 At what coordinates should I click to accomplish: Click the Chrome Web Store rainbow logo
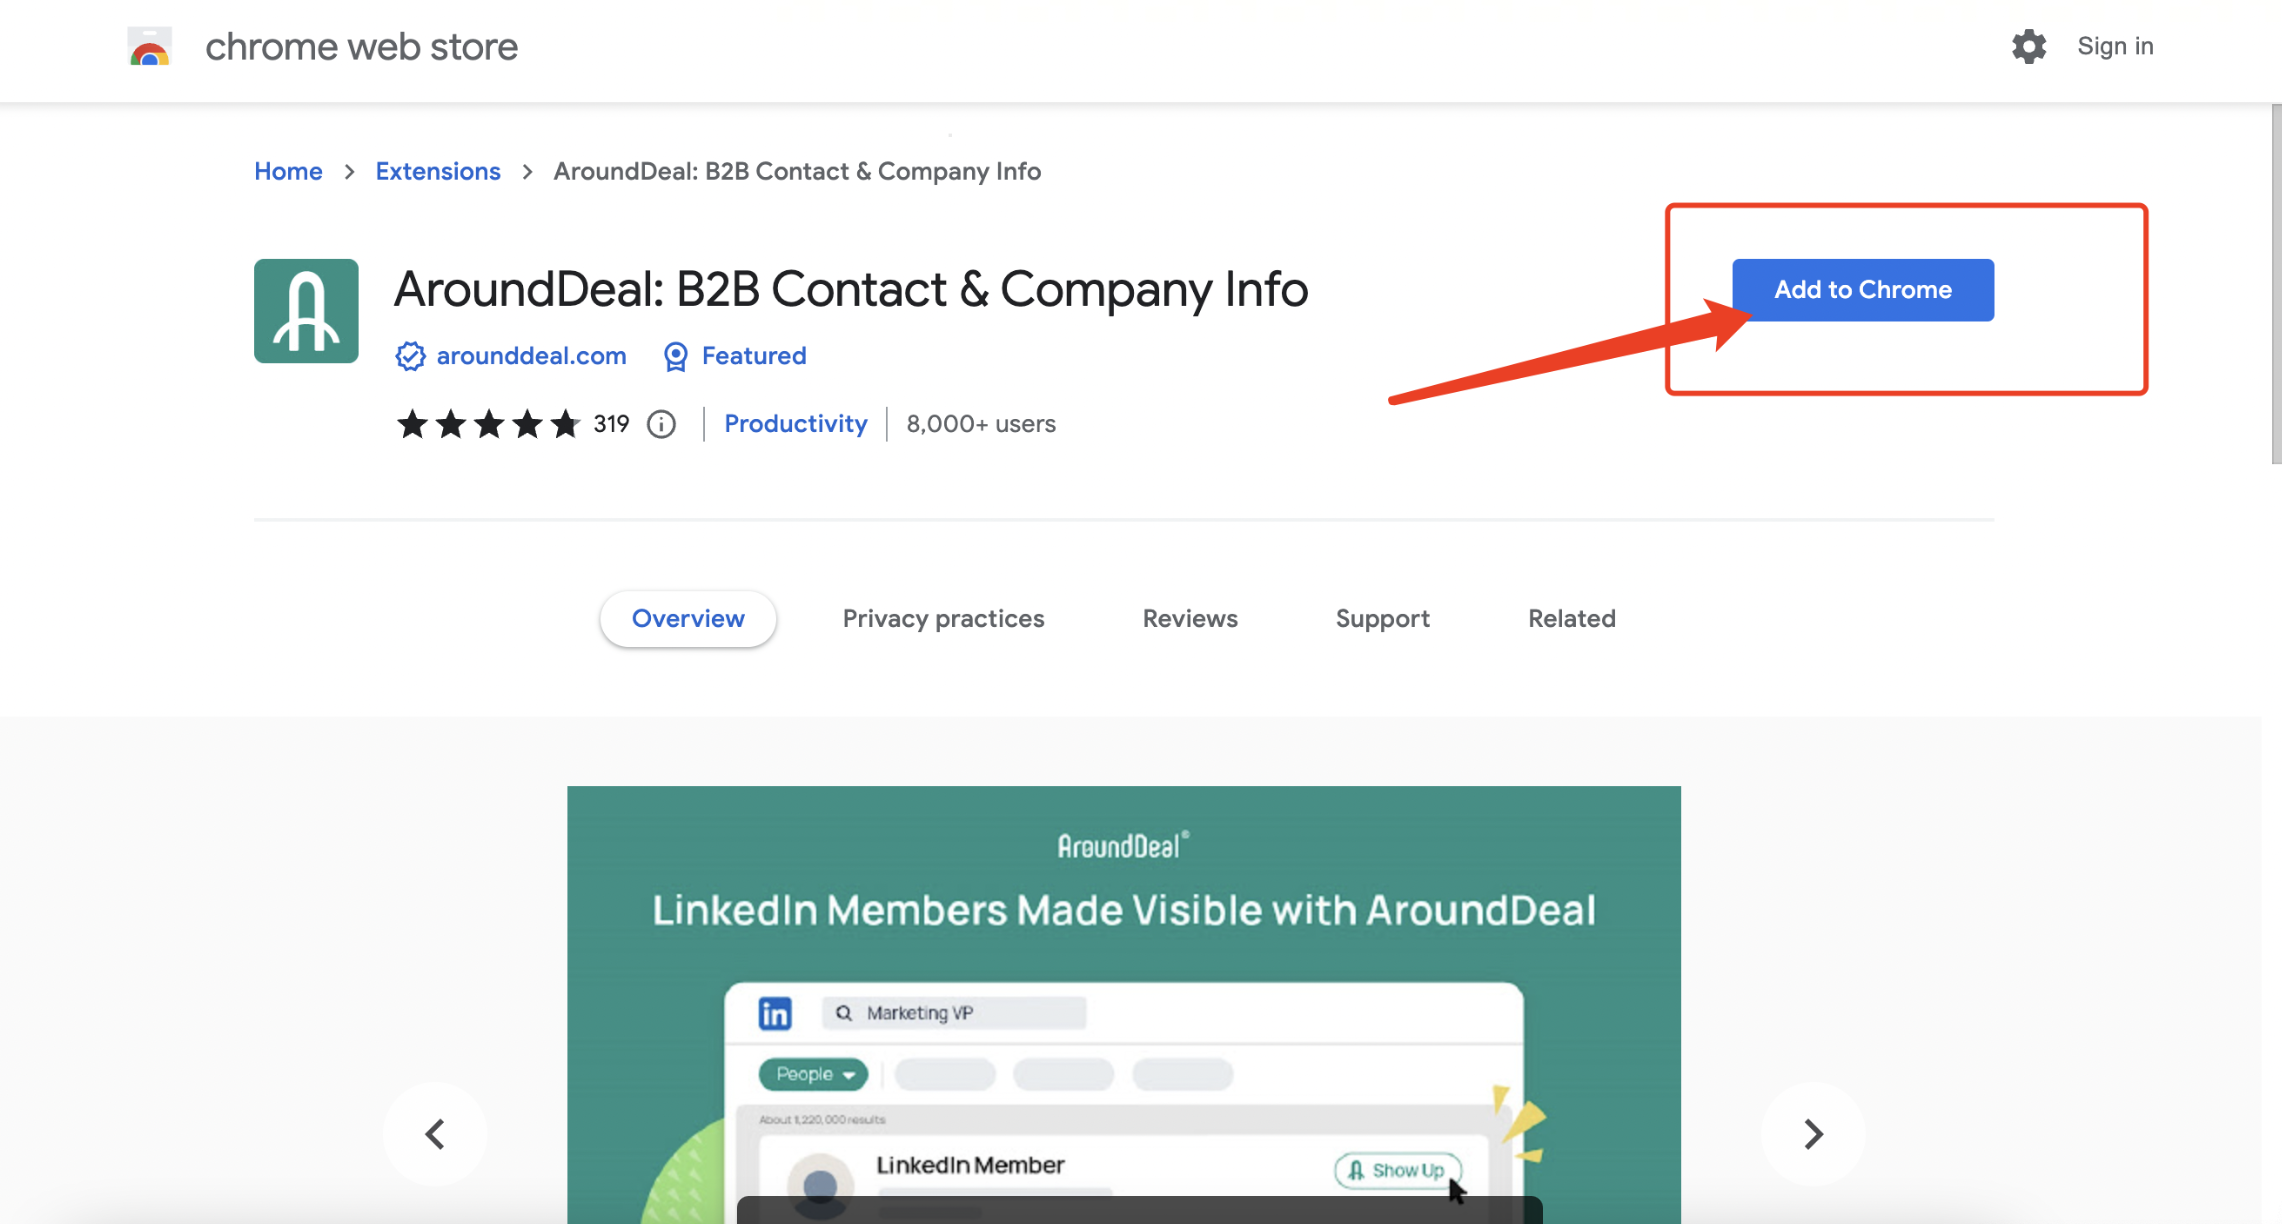pos(150,47)
